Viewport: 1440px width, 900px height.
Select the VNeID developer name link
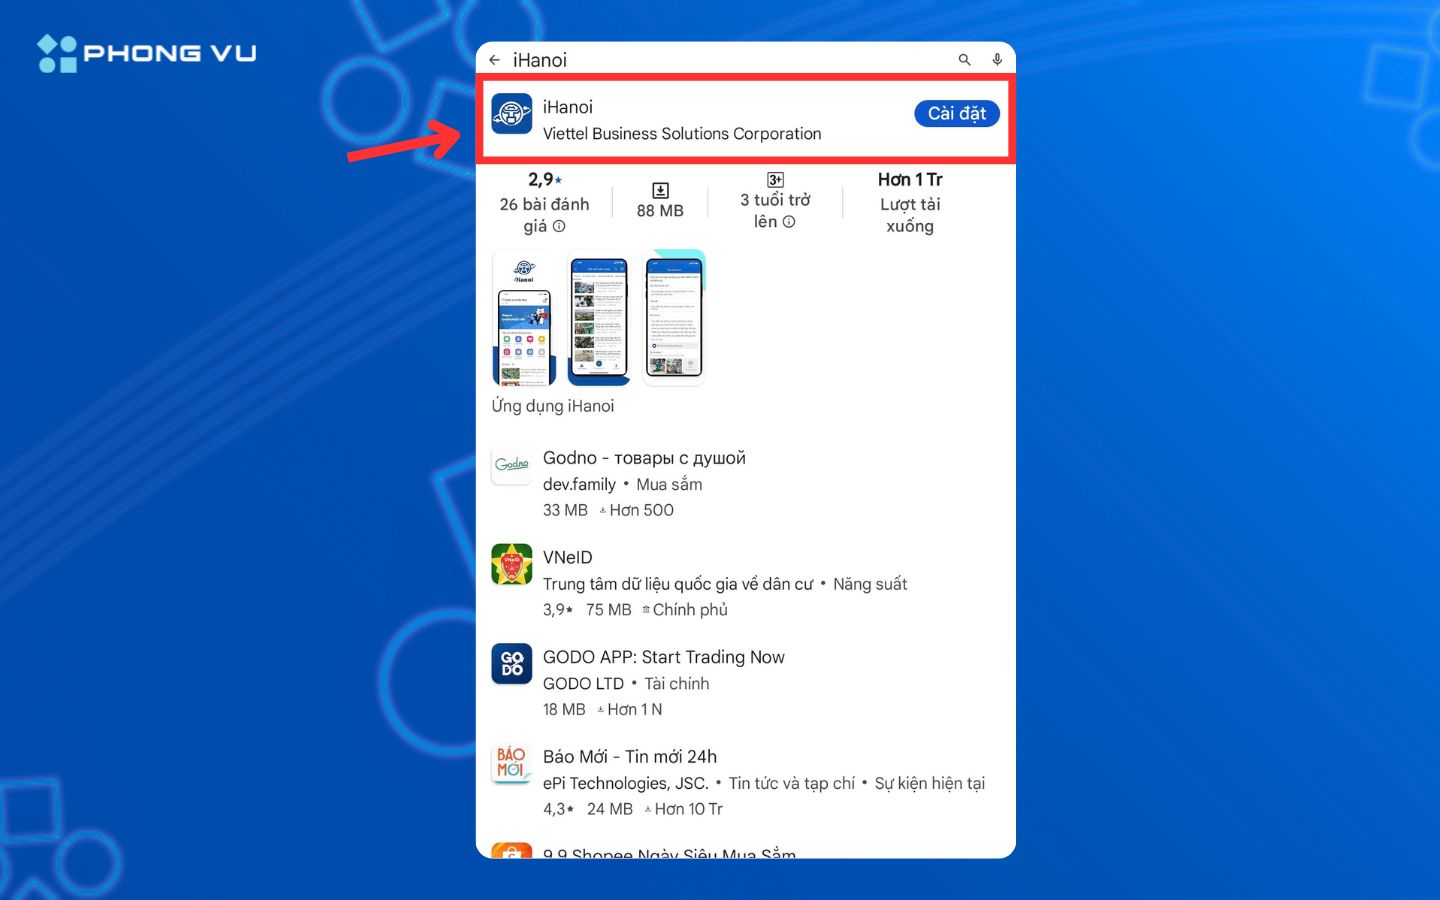(678, 583)
